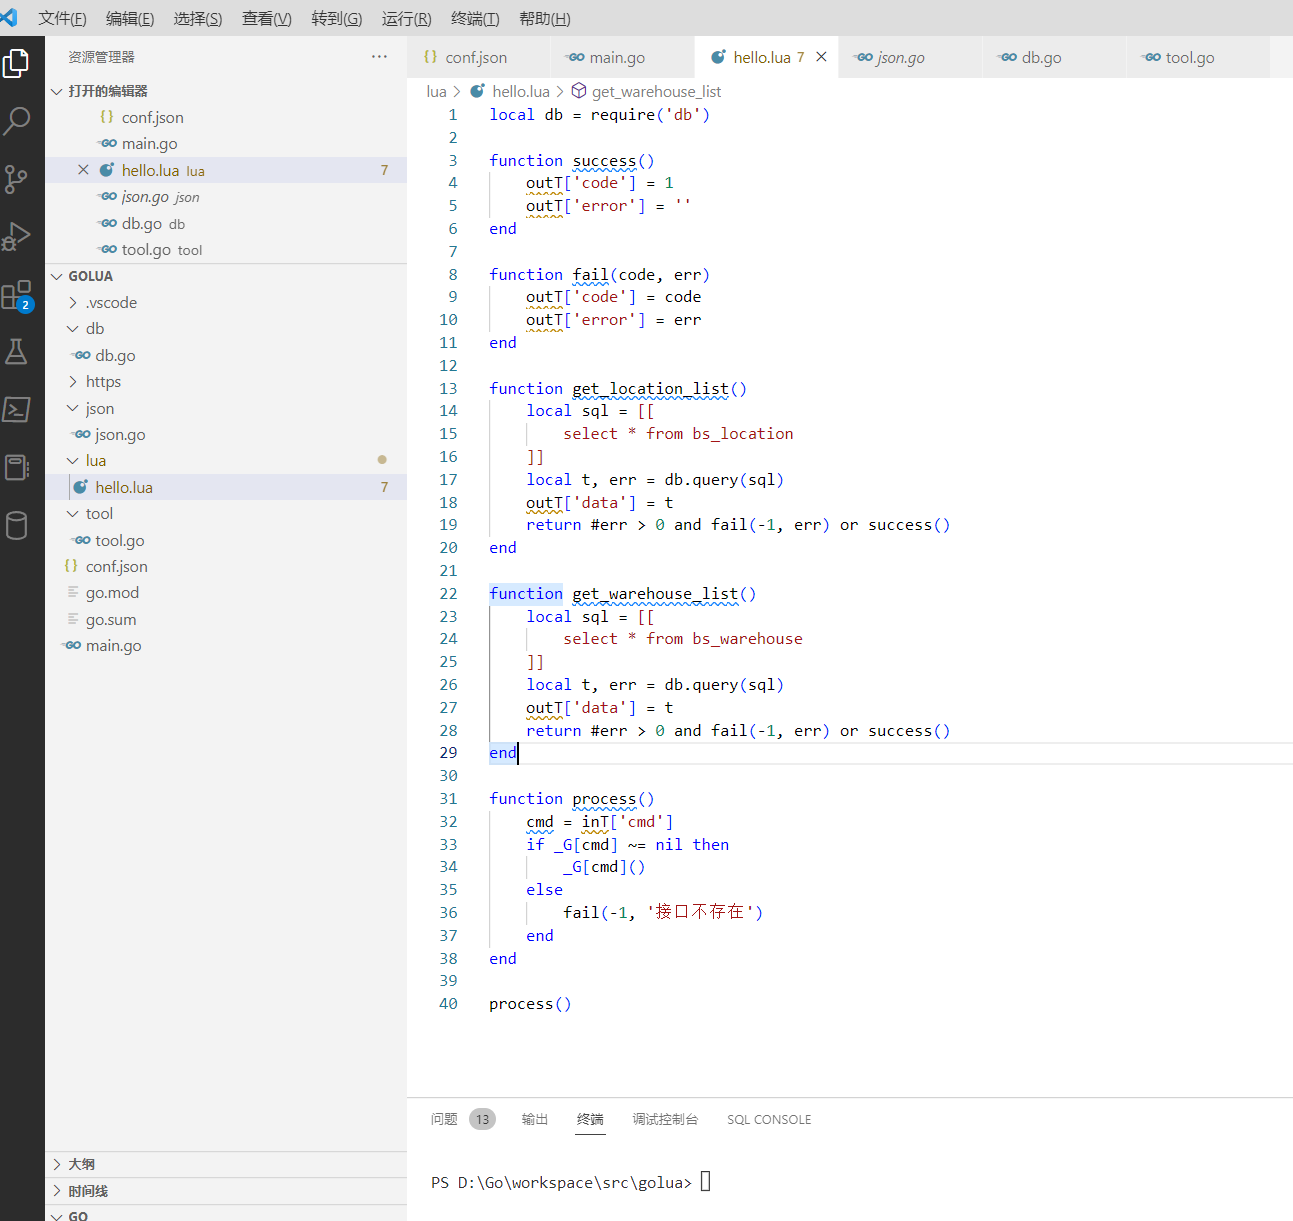1293x1221 pixels.
Task: Close the hello.lua editor tab
Action: [x=821, y=57]
